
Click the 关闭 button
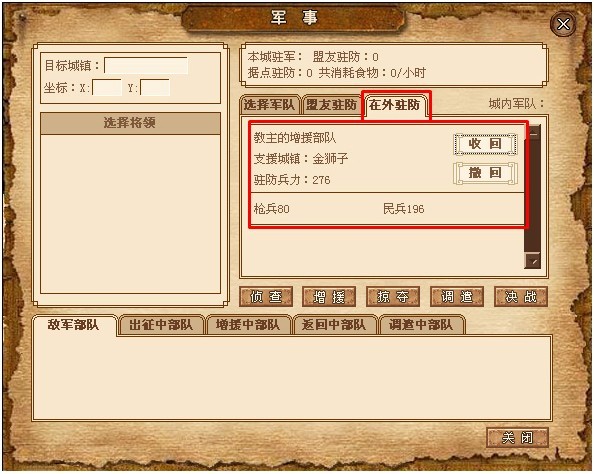(517, 438)
